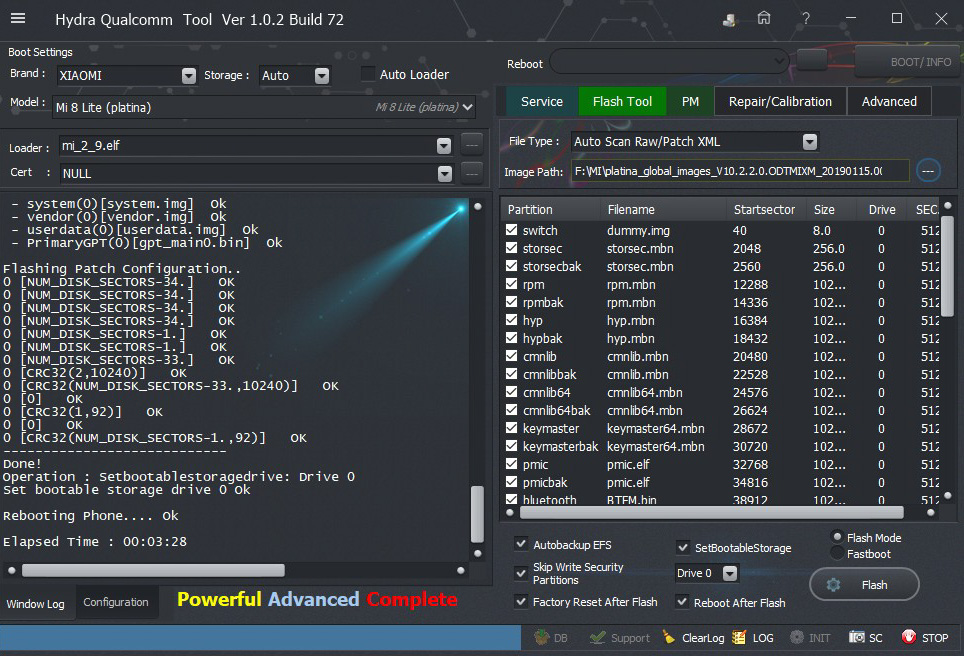Open Support from bottom bar
This screenshot has height=656, width=964.
pos(619,638)
